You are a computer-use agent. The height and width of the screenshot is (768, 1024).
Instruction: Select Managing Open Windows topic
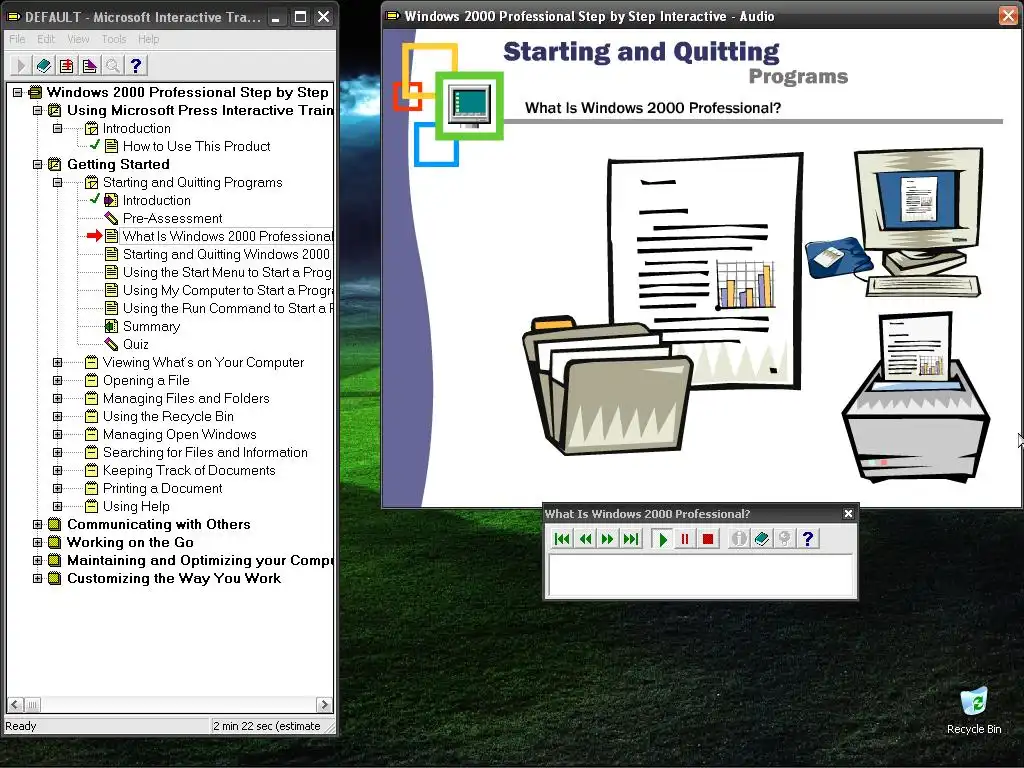pos(180,434)
